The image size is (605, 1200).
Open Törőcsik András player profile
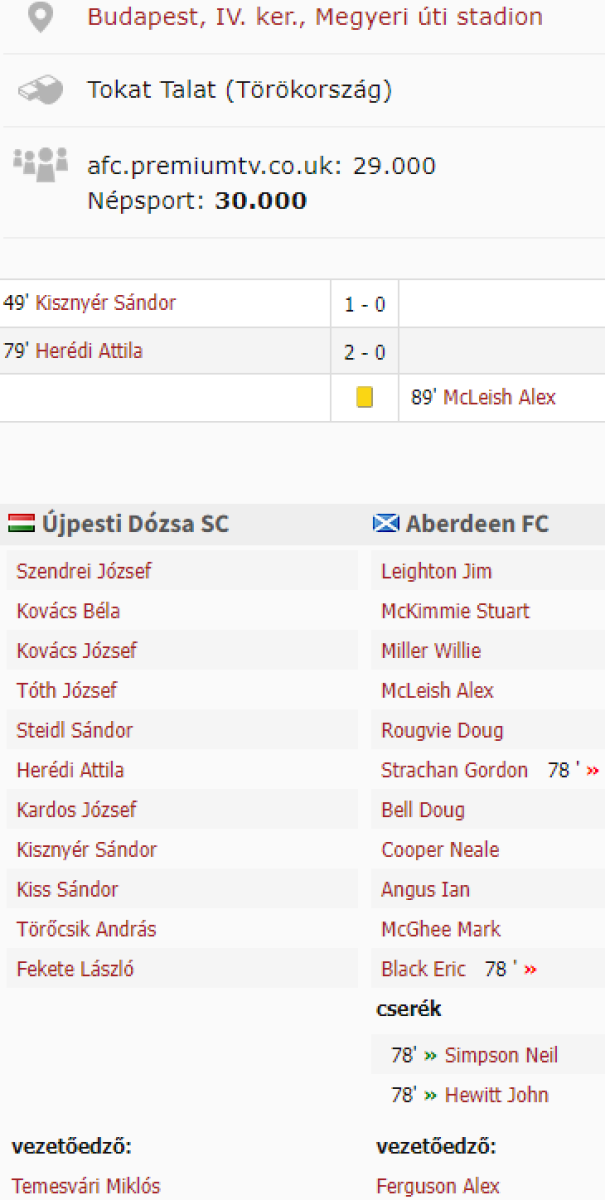point(86,930)
